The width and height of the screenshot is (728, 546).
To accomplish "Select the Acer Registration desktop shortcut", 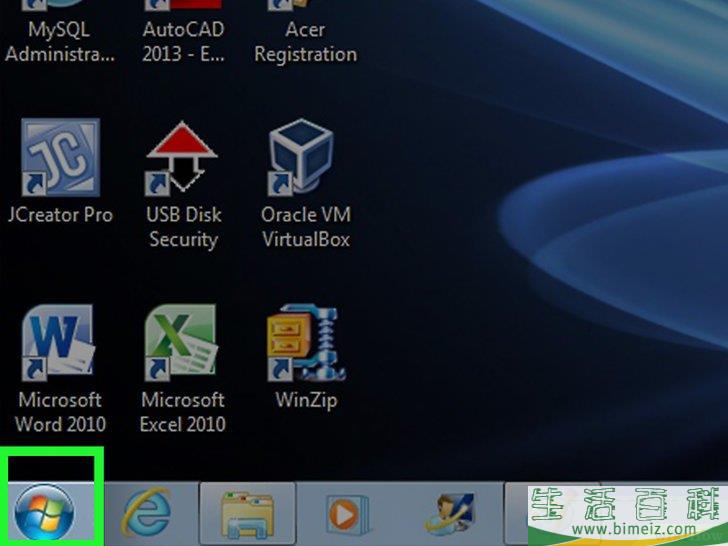I will tap(305, 42).
